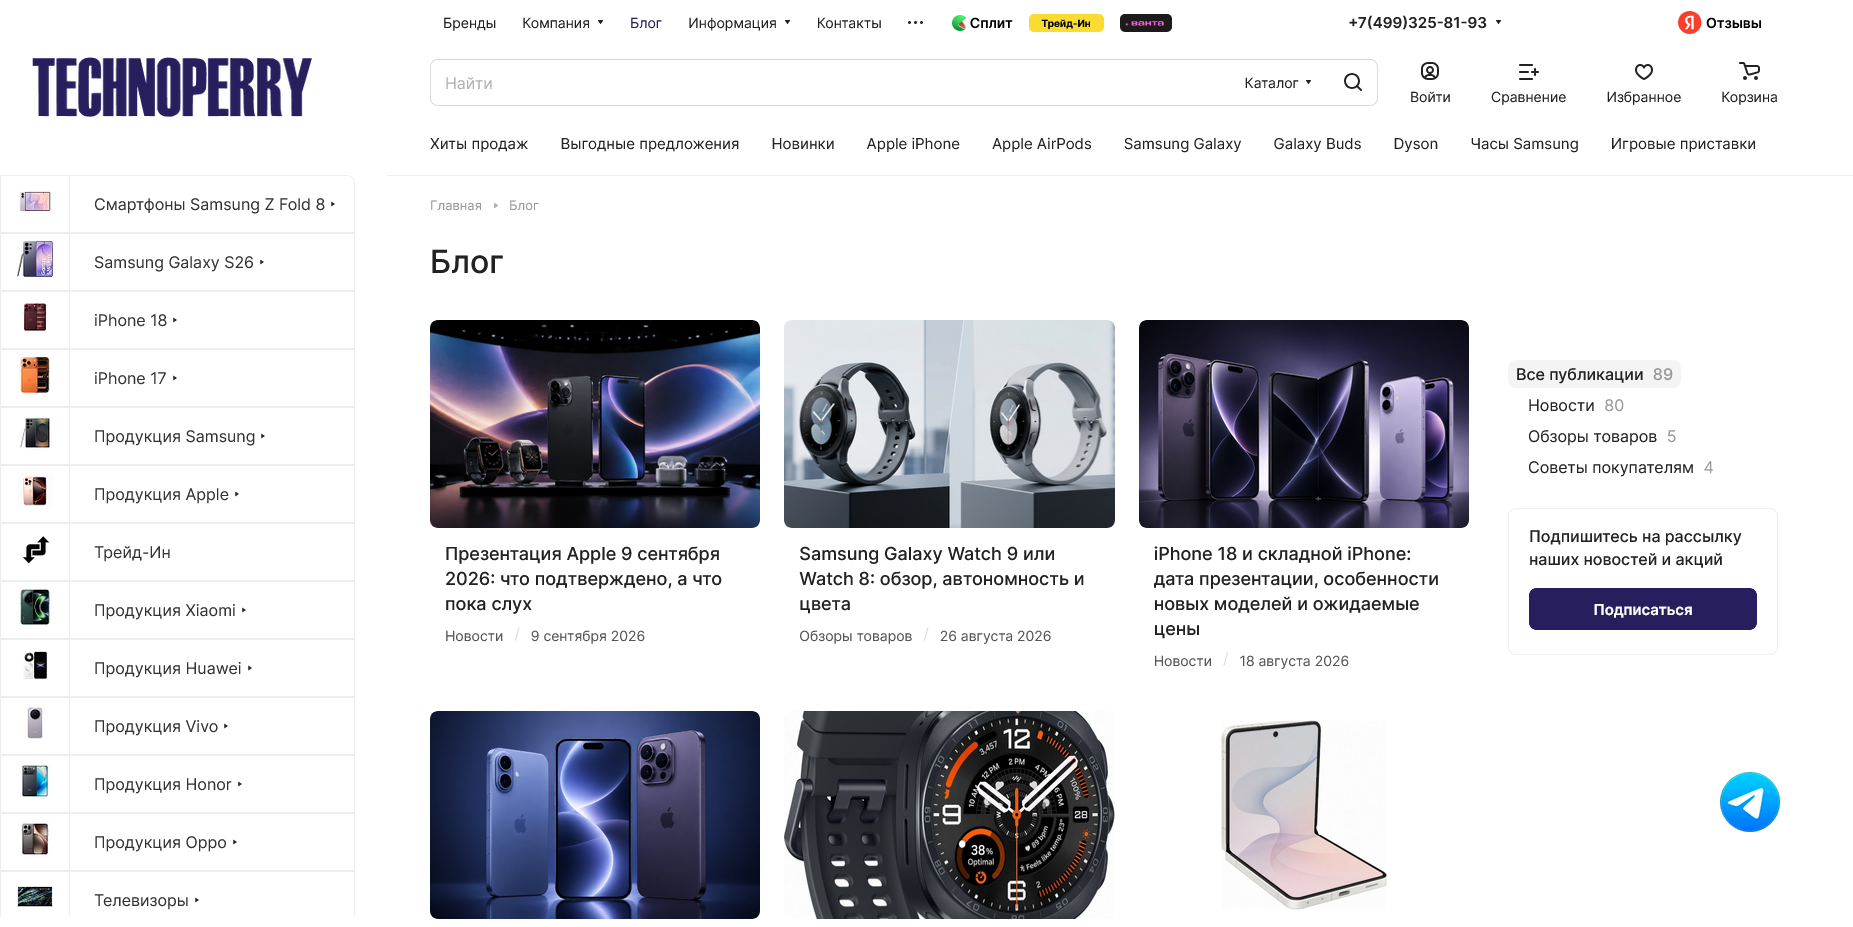
Task: Click the Подписаться button
Action: (x=1642, y=609)
